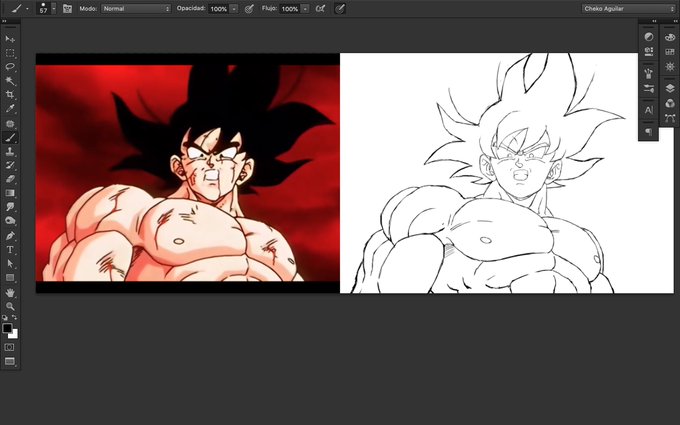This screenshot has height=425, width=680.
Task: Select the Hand tool
Action: point(10,293)
